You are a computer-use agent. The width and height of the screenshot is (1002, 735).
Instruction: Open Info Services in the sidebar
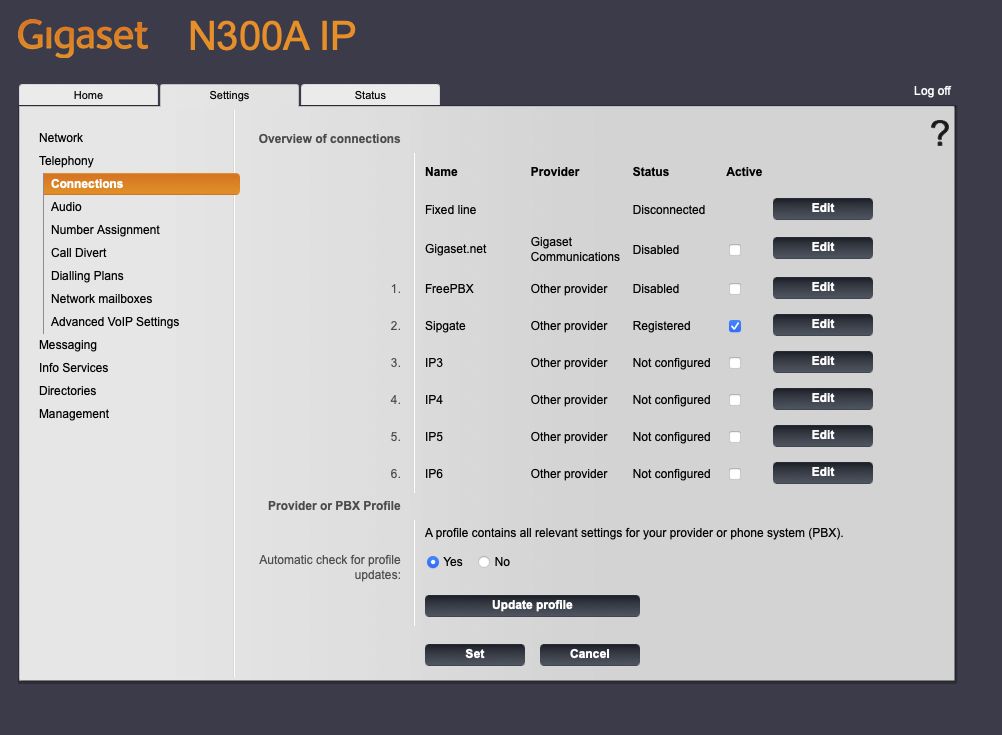(x=73, y=368)
